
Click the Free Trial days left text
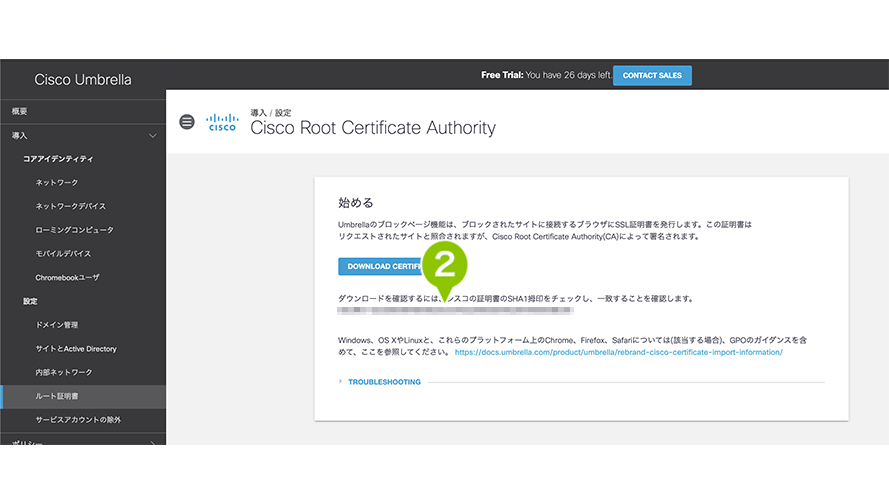coord(546,75)
